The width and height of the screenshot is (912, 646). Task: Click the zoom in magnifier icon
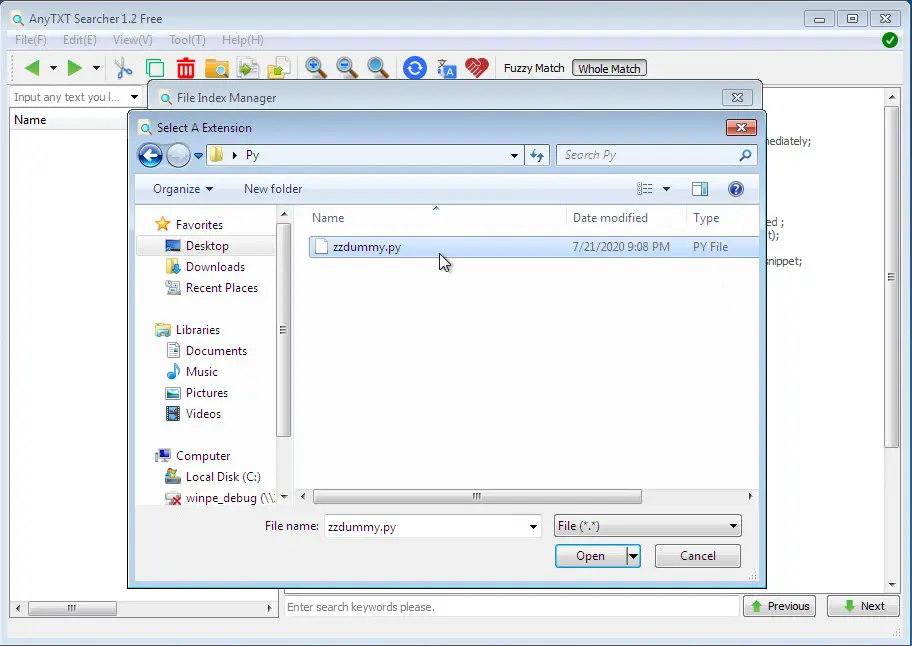point(316,68)
